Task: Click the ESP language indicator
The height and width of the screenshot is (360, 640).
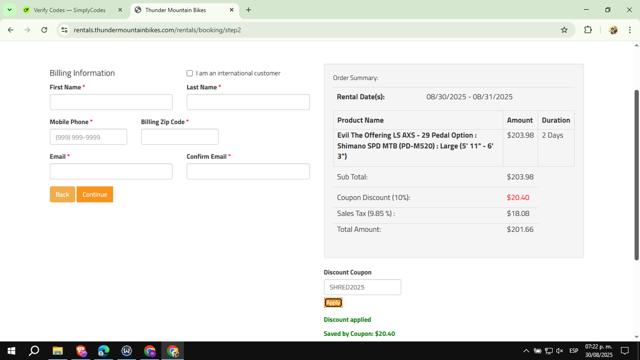Action: [x=574, y=351]
